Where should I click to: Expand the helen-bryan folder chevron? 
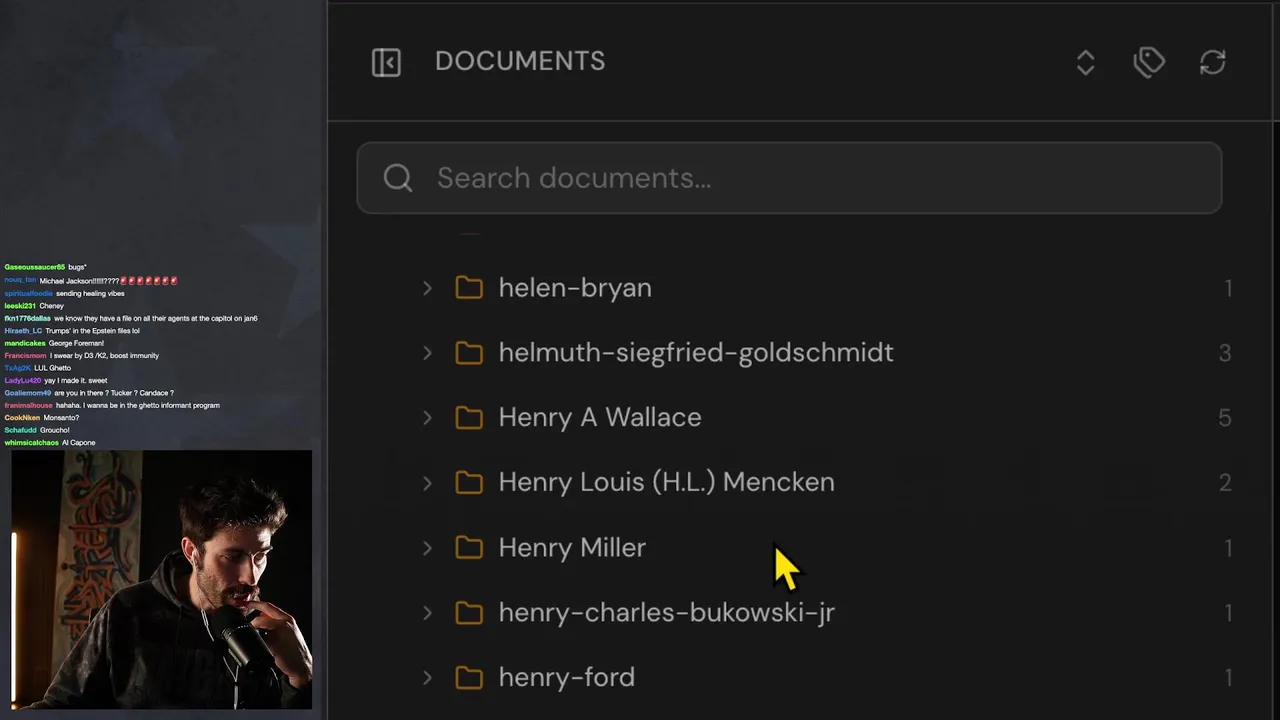(x=427, y=288)
